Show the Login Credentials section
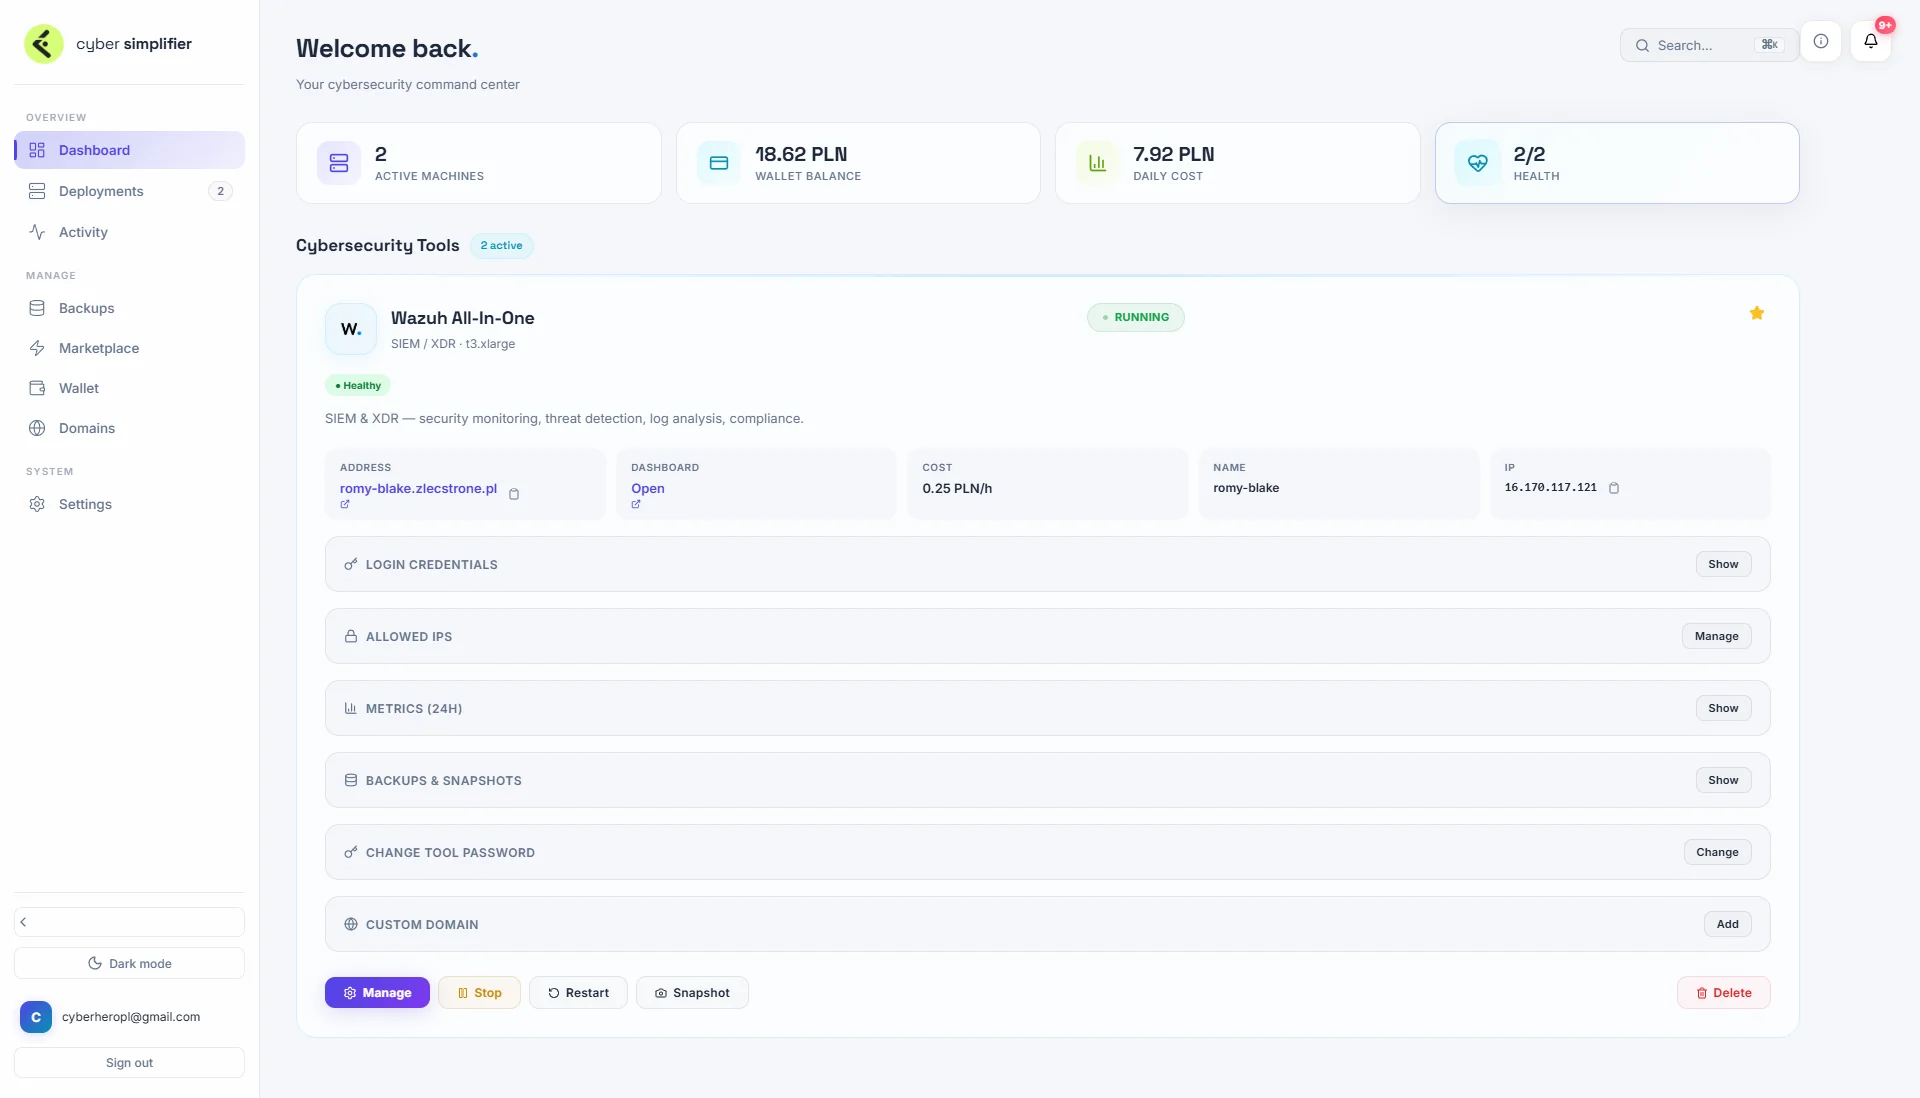This screenshot has height=1098, width=1920. point(1723,564)
